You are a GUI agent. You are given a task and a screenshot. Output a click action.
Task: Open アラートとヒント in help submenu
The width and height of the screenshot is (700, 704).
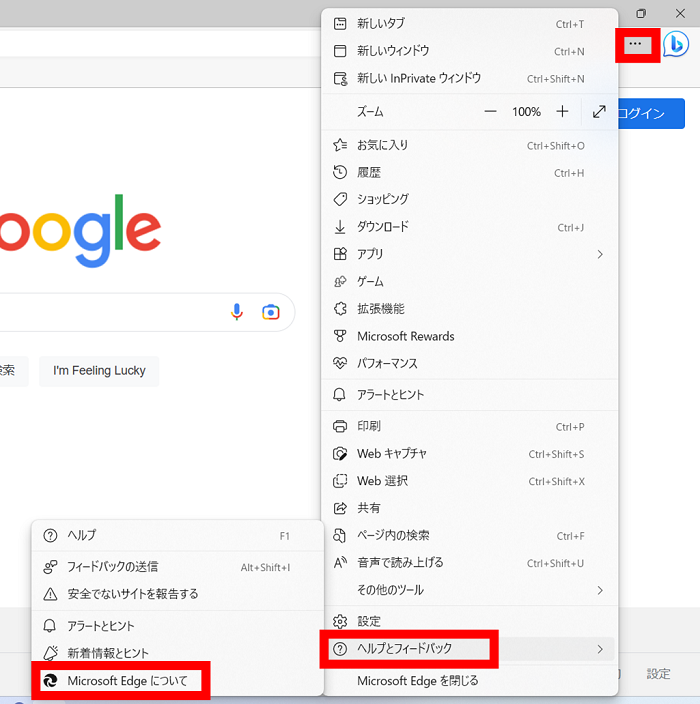[177, 626]
